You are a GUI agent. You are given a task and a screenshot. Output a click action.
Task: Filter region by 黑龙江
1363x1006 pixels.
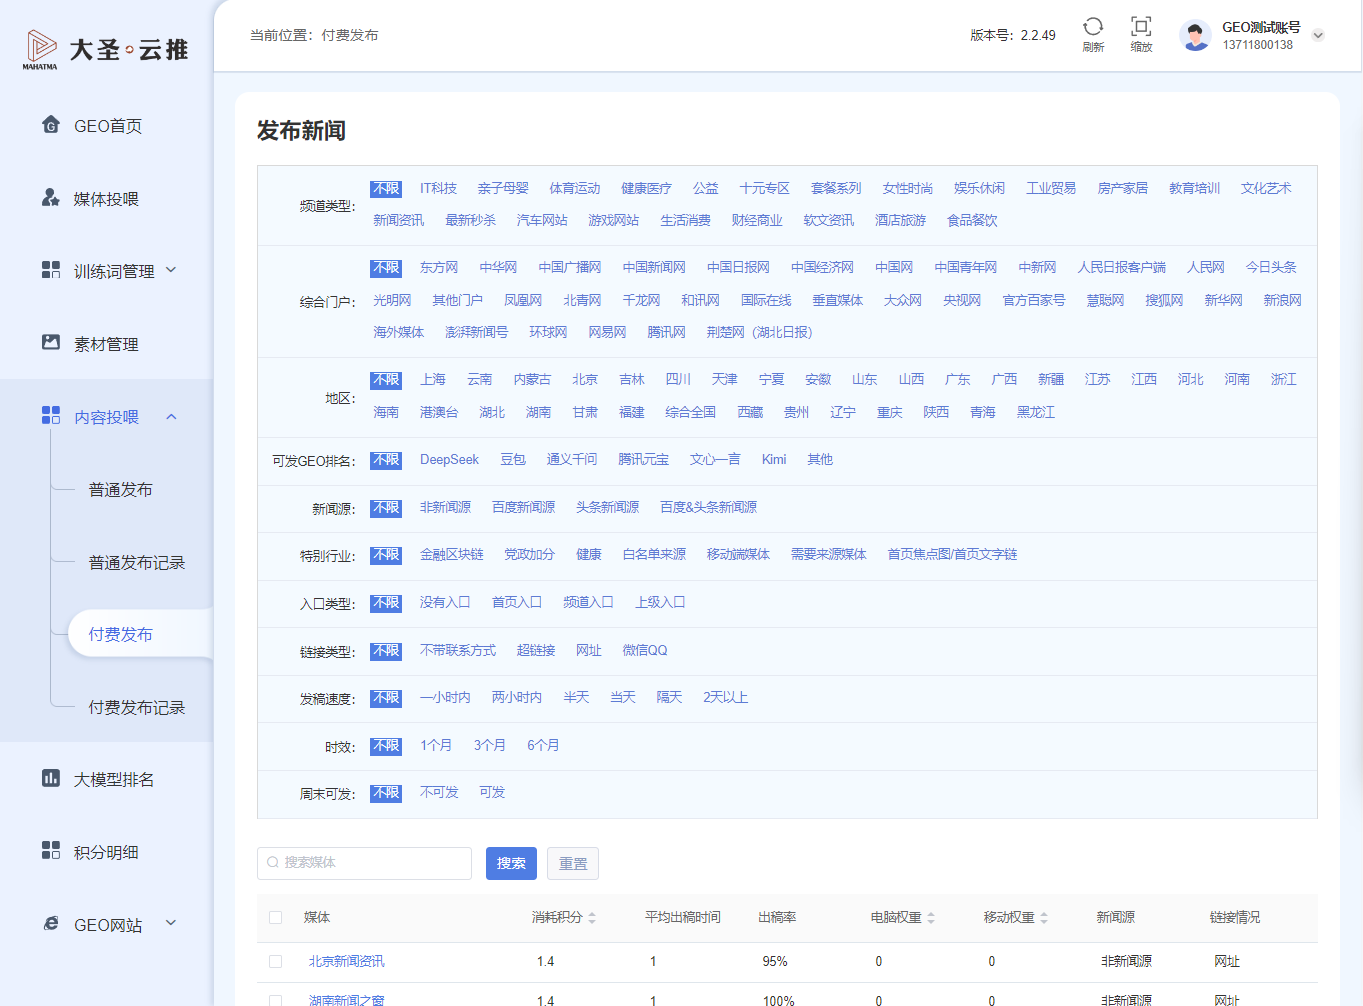1036,412
